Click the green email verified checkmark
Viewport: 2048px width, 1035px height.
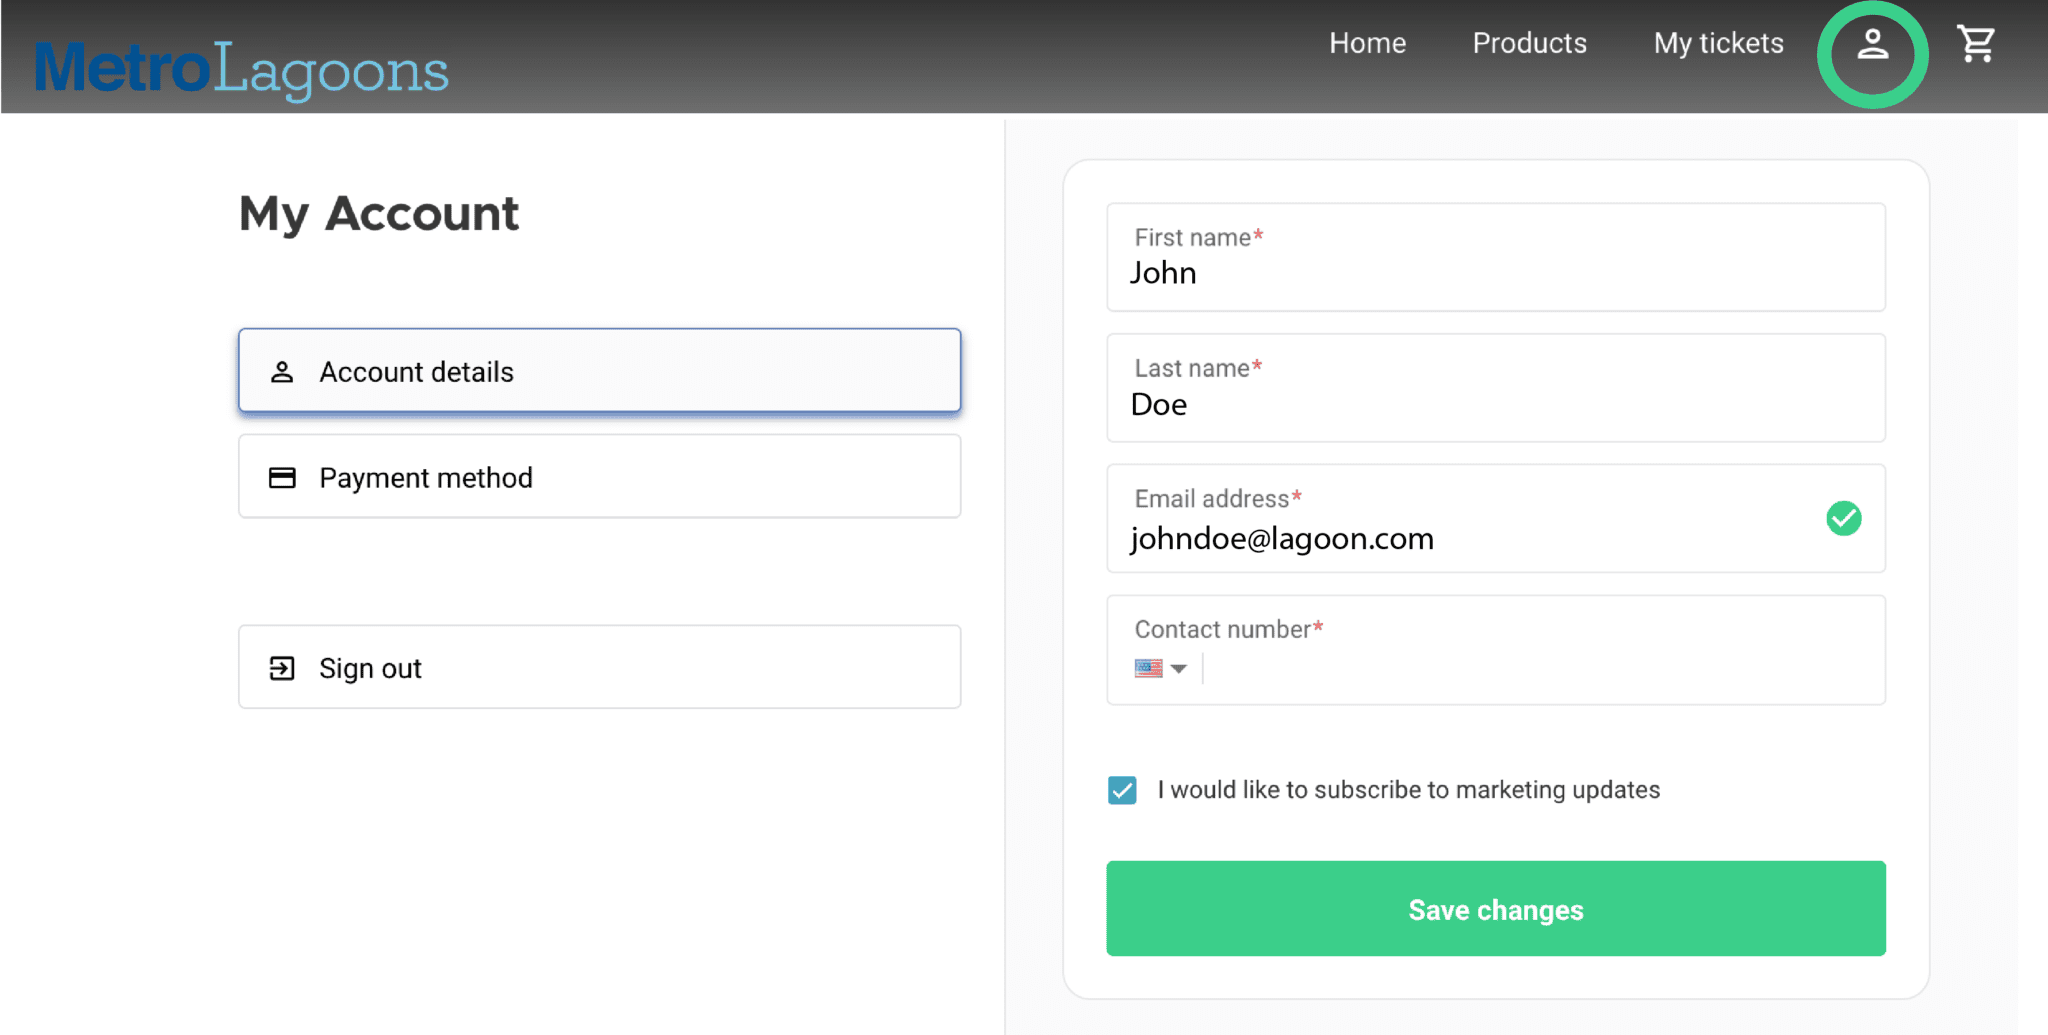tap(1844, 518)
